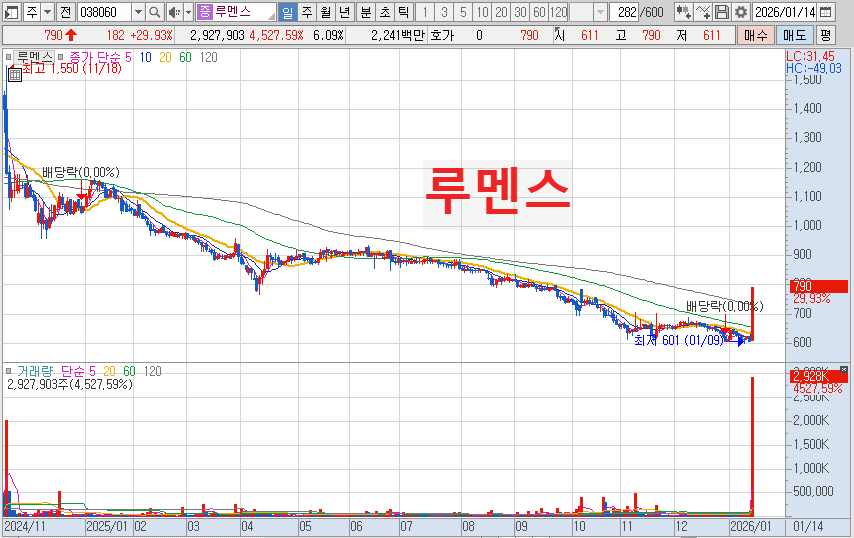Screen dimensions: 854x538
Task: Click the small square before 거래량 legend
Action: [8, 371]
